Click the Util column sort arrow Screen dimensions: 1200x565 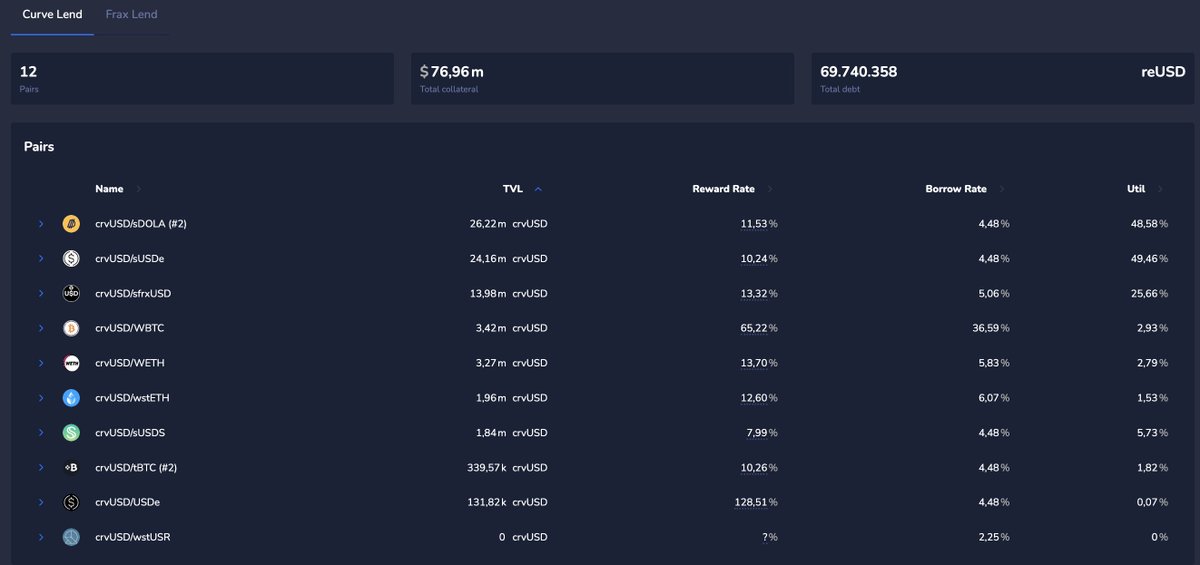click(1160, 189)
